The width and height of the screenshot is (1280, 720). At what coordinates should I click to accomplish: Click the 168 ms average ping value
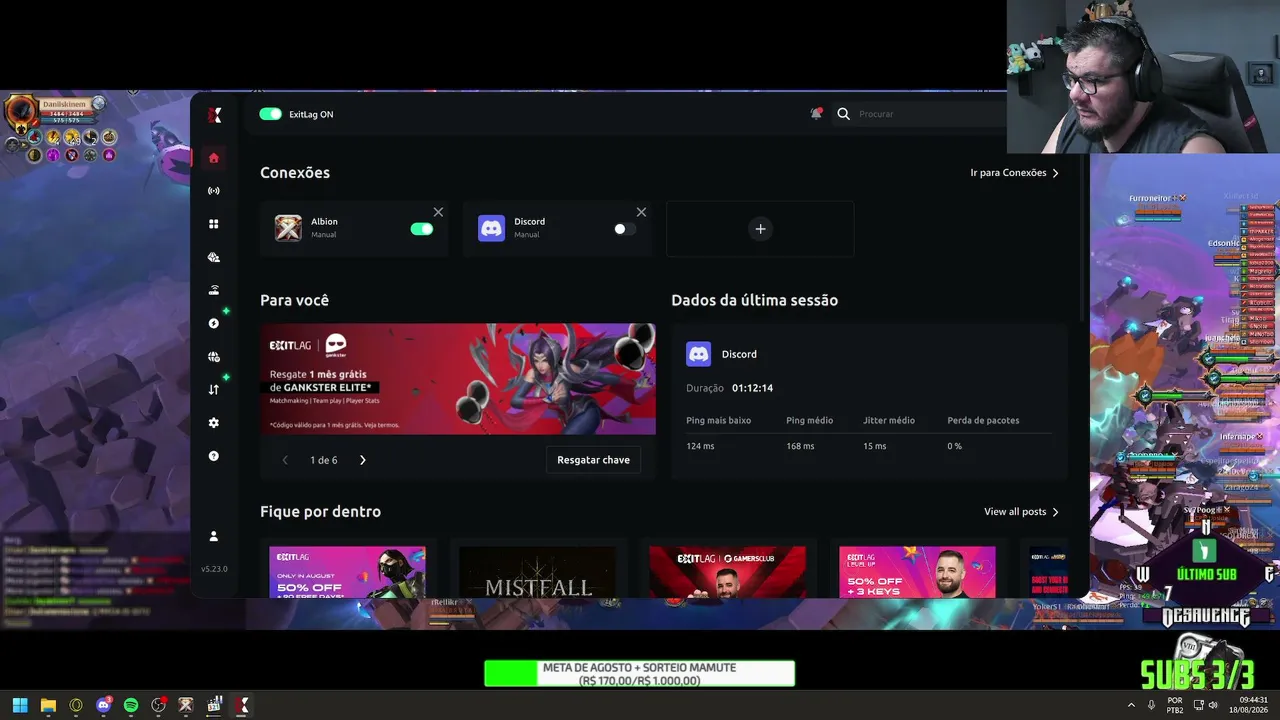[x=800, y=446]
